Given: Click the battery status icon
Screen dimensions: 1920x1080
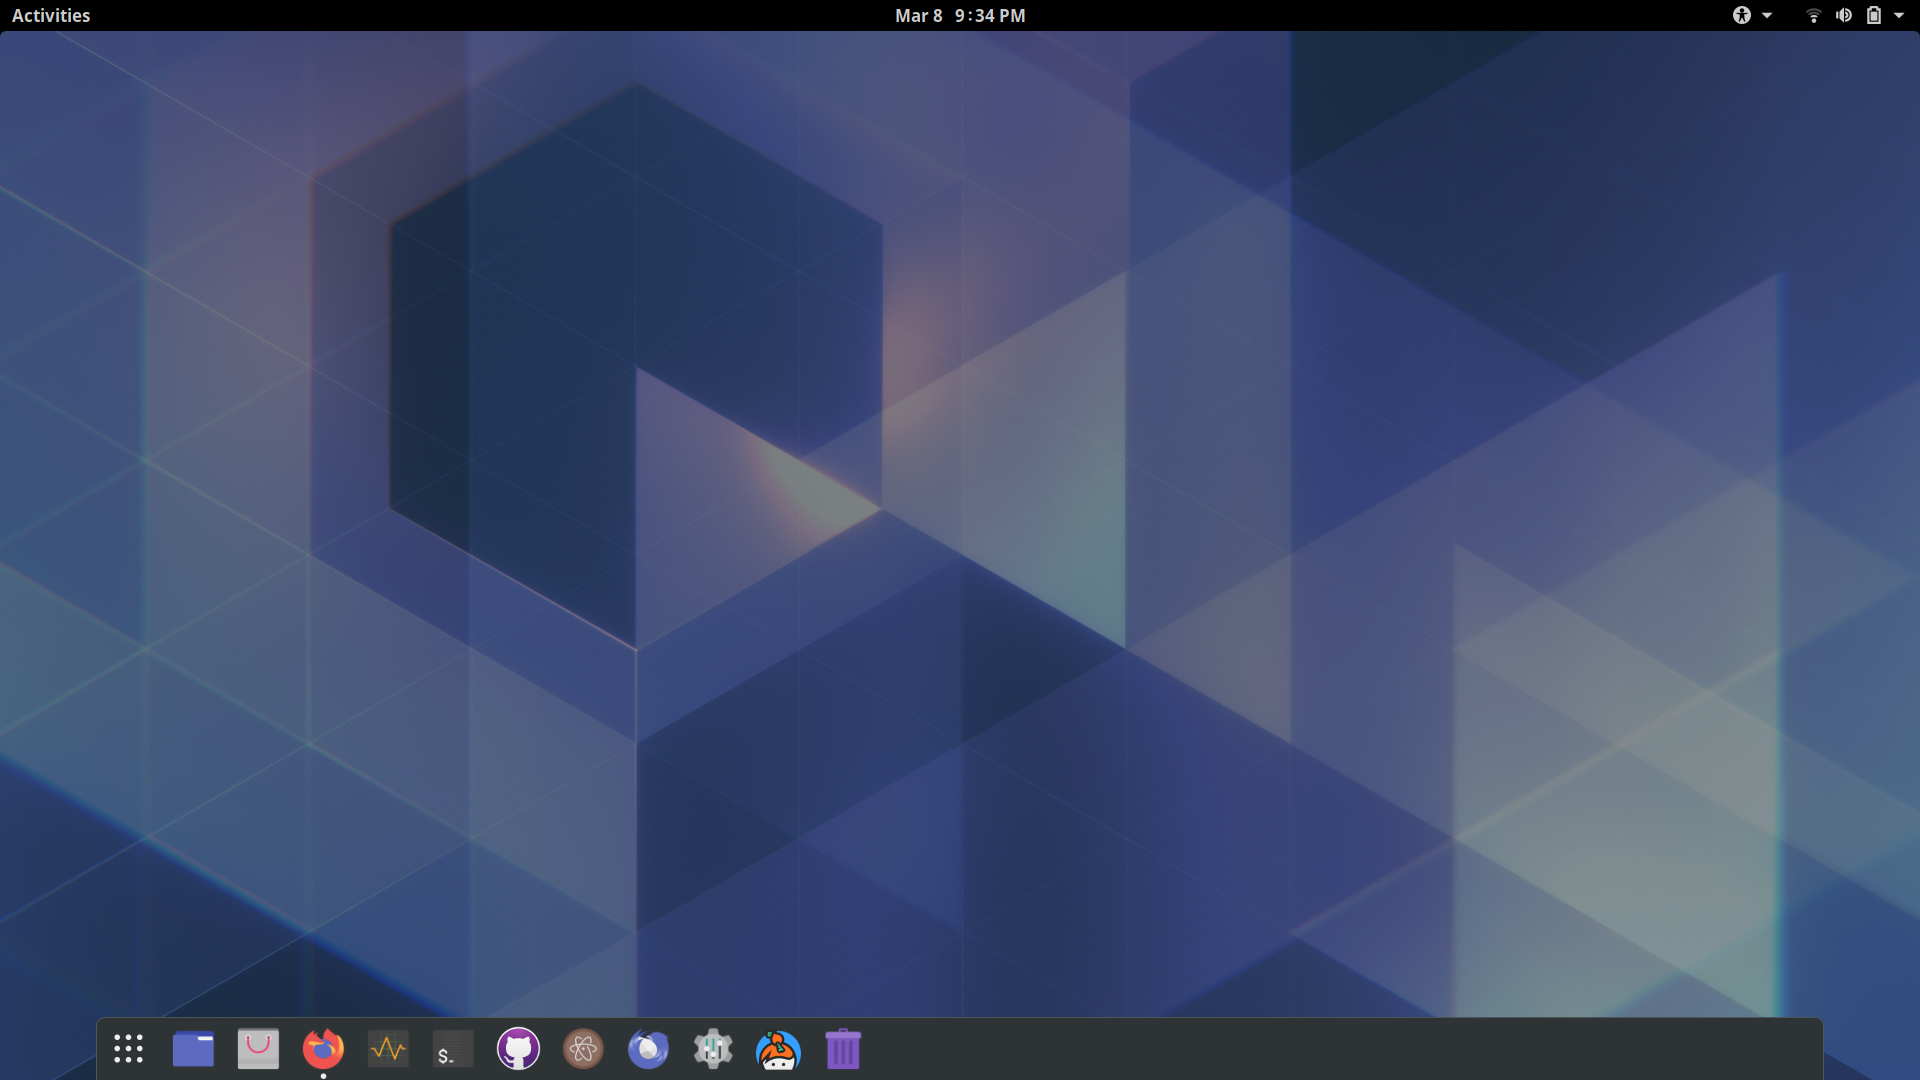Looking at the screenshot, I should click(1874, 15).
